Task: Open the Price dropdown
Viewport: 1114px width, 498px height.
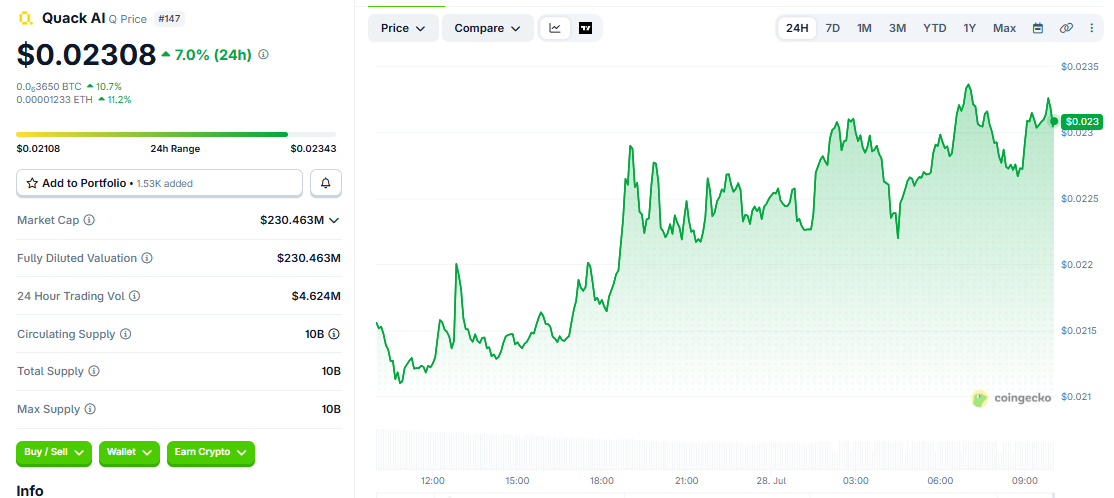Action: 403,28
